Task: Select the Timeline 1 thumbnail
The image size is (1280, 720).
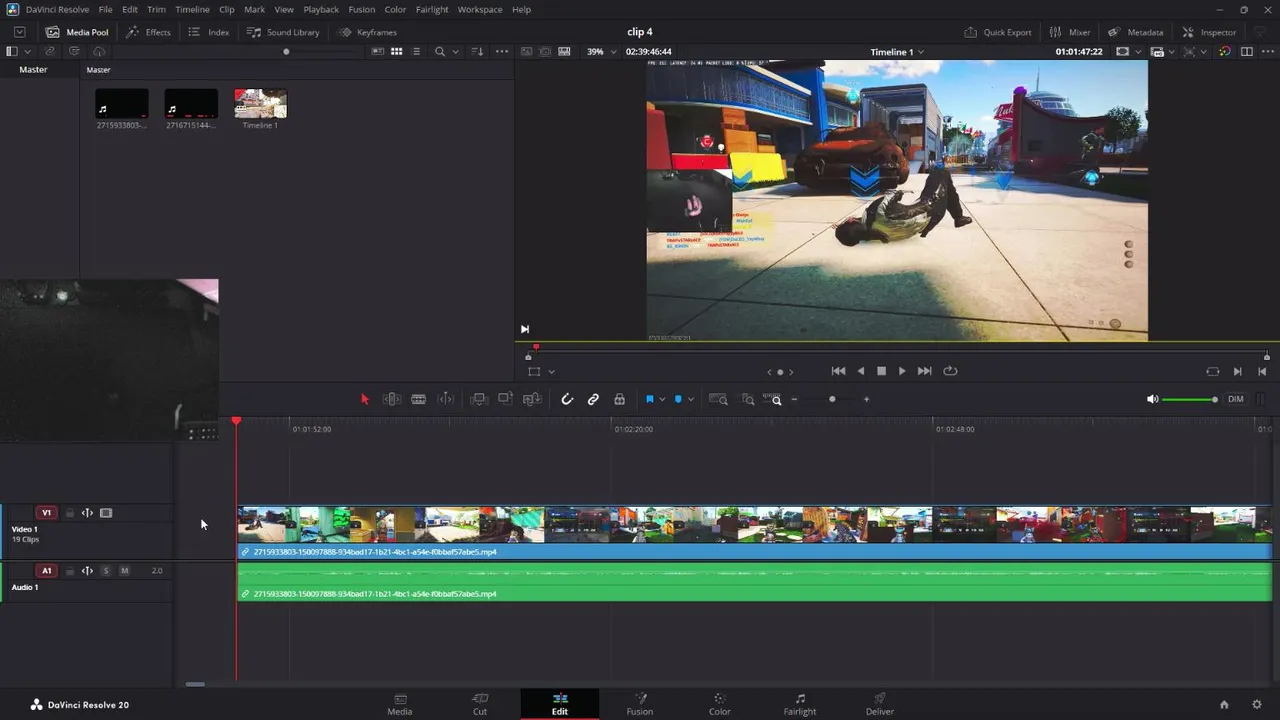Action: point(260,104)
